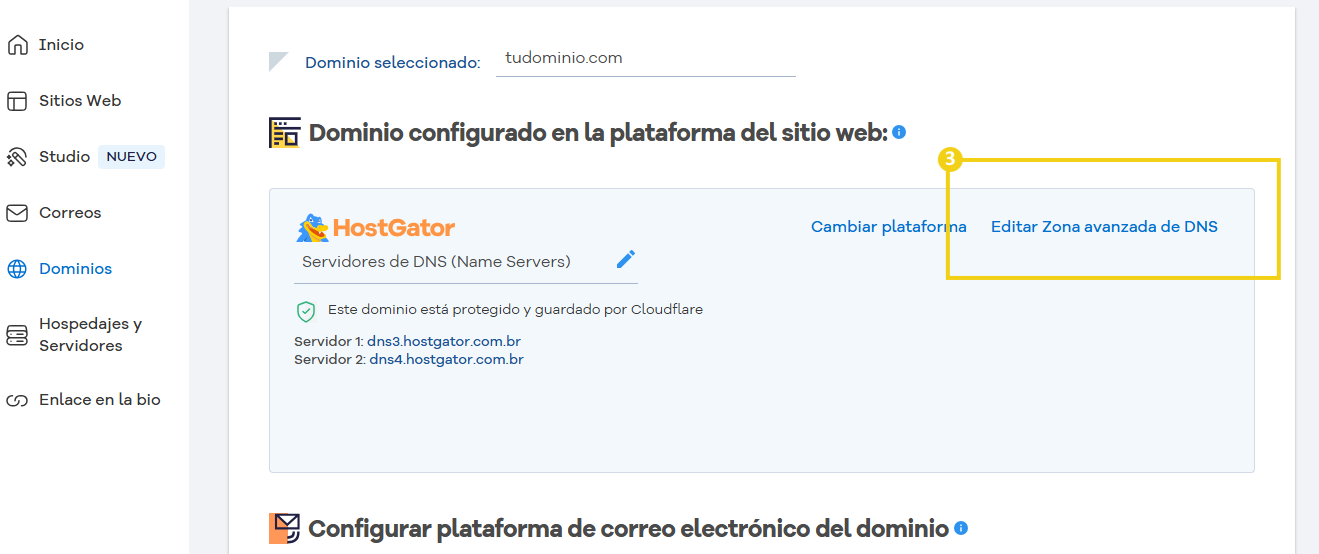Select Dominios menu item
The height and width of the screenshot is (554, 1319).
tap(75, 269)
